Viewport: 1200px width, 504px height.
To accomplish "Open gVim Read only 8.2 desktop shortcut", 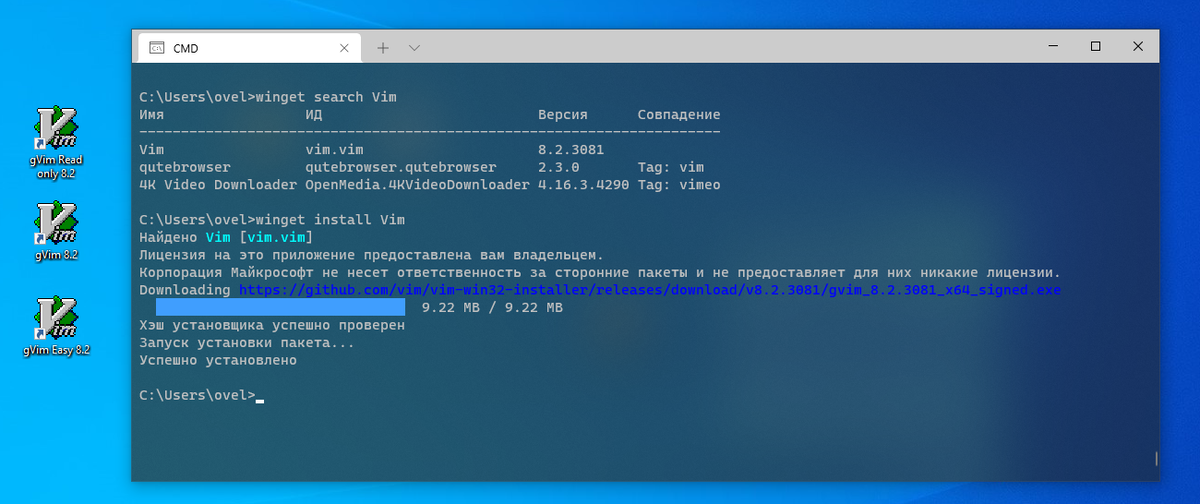I will click(56, 143).
